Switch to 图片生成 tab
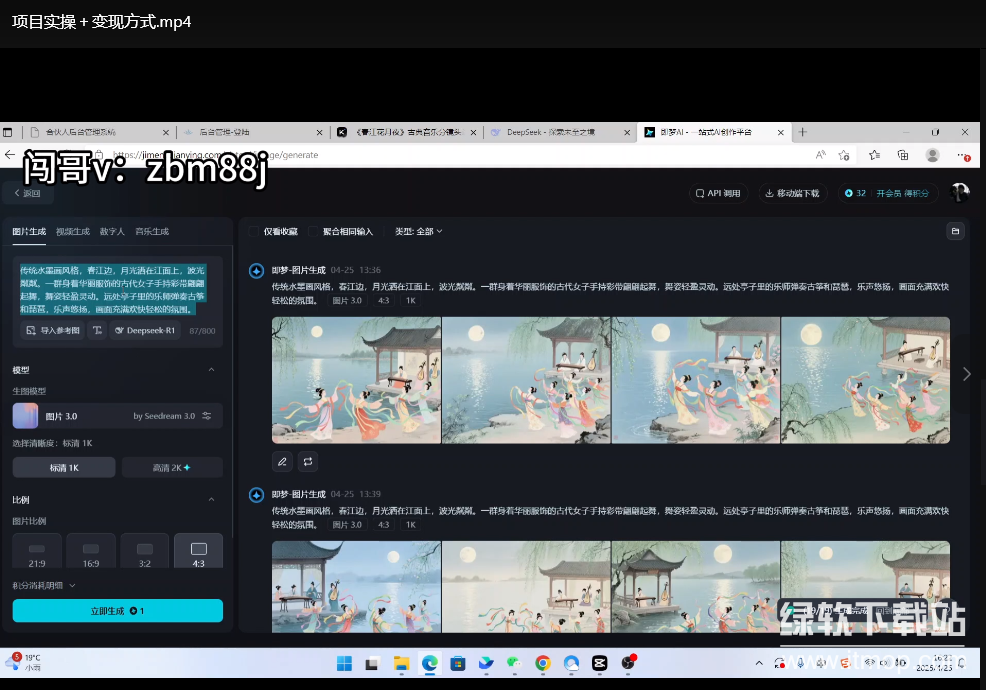The height and width of the screenshot is (690, 986). pyautogui.click(x=29, y=231)
